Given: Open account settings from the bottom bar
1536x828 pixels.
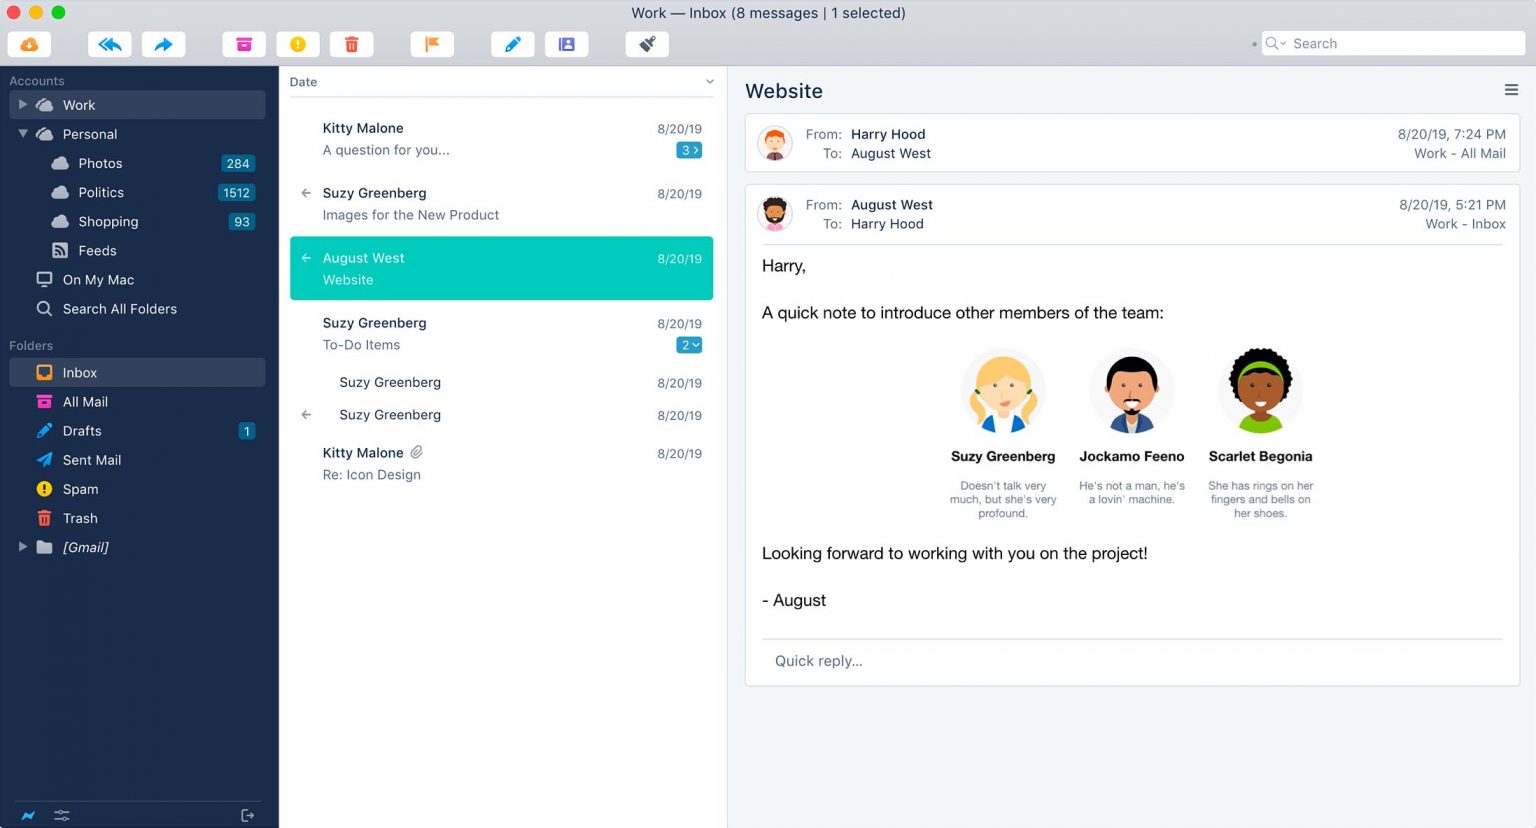Looking at the screenshot, I should (61, 815).
